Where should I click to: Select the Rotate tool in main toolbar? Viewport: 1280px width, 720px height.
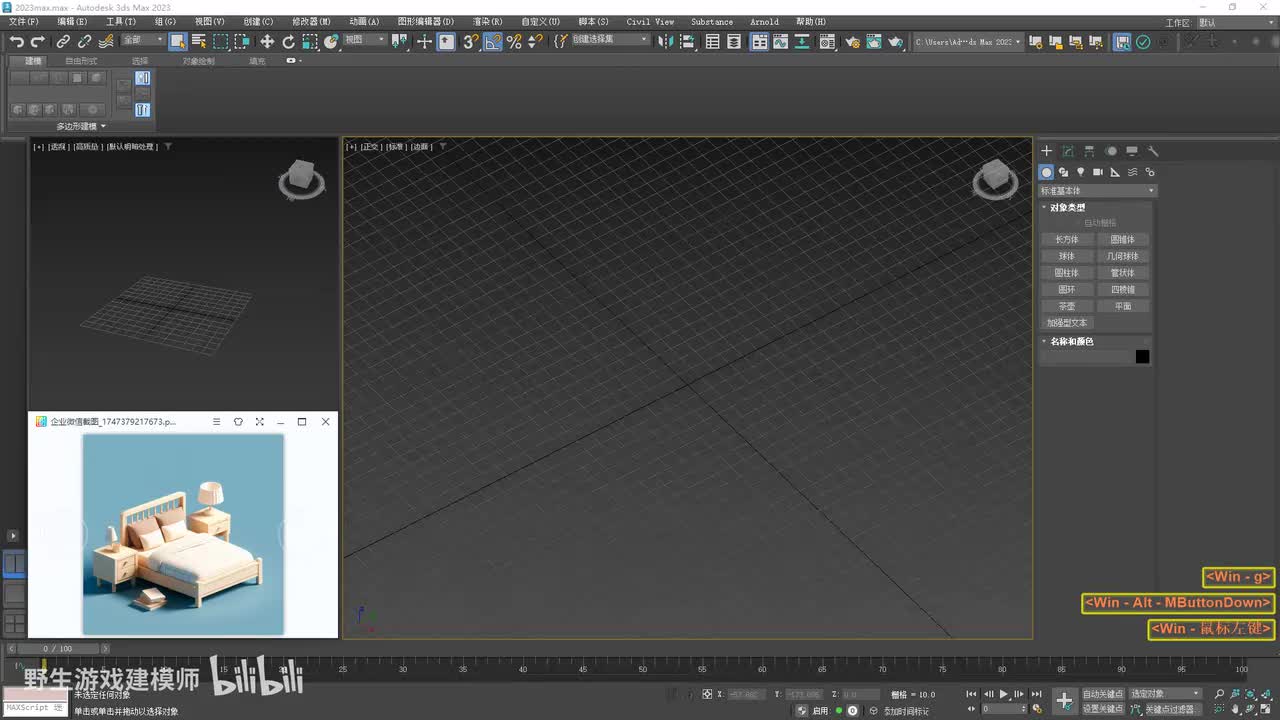(x=288, y=41)
